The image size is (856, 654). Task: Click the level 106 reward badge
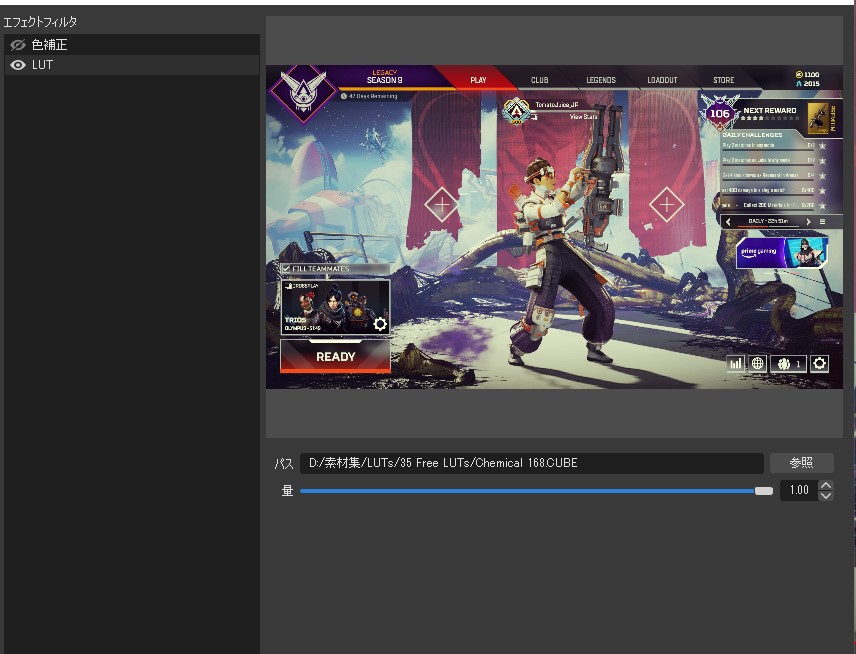[719, 113]
